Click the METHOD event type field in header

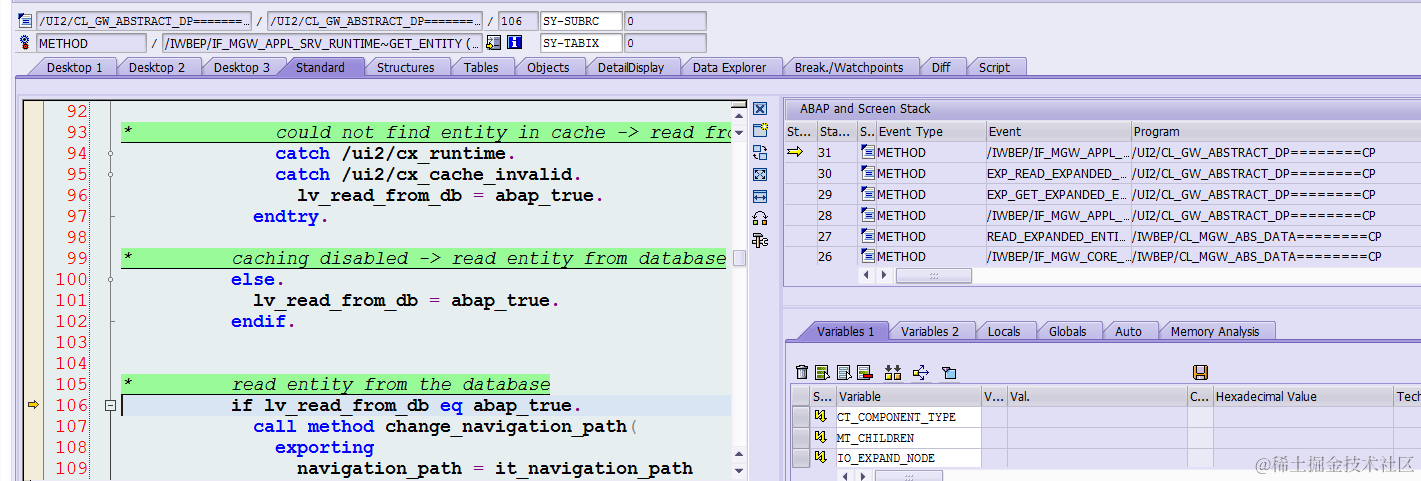92,43
